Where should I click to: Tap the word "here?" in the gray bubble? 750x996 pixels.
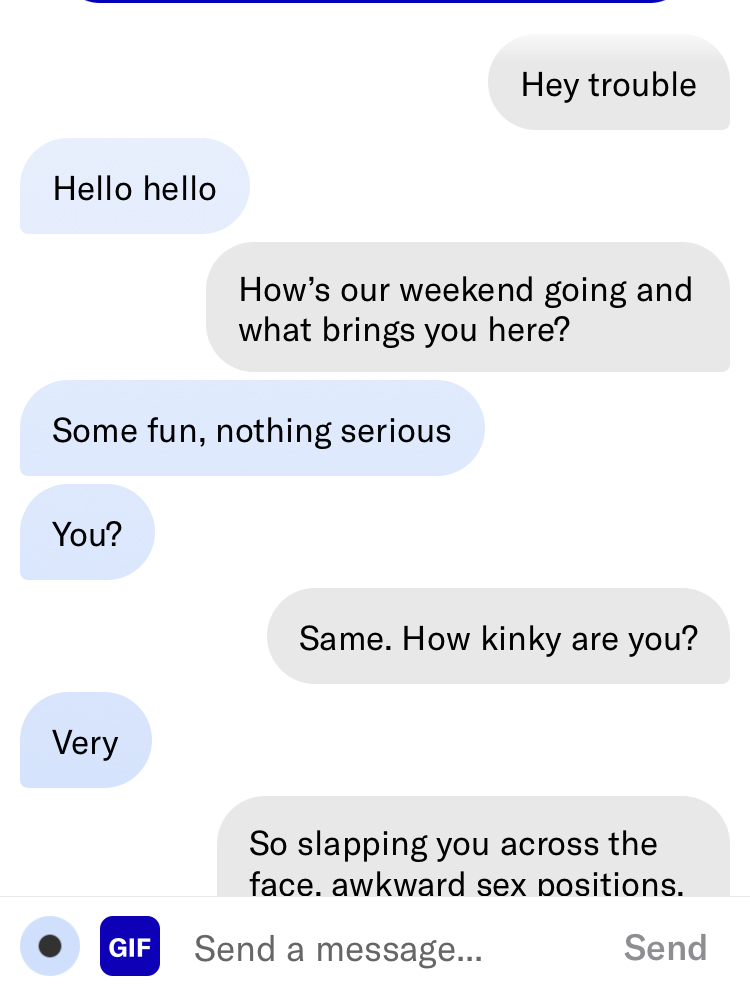(x=528, y=330)
